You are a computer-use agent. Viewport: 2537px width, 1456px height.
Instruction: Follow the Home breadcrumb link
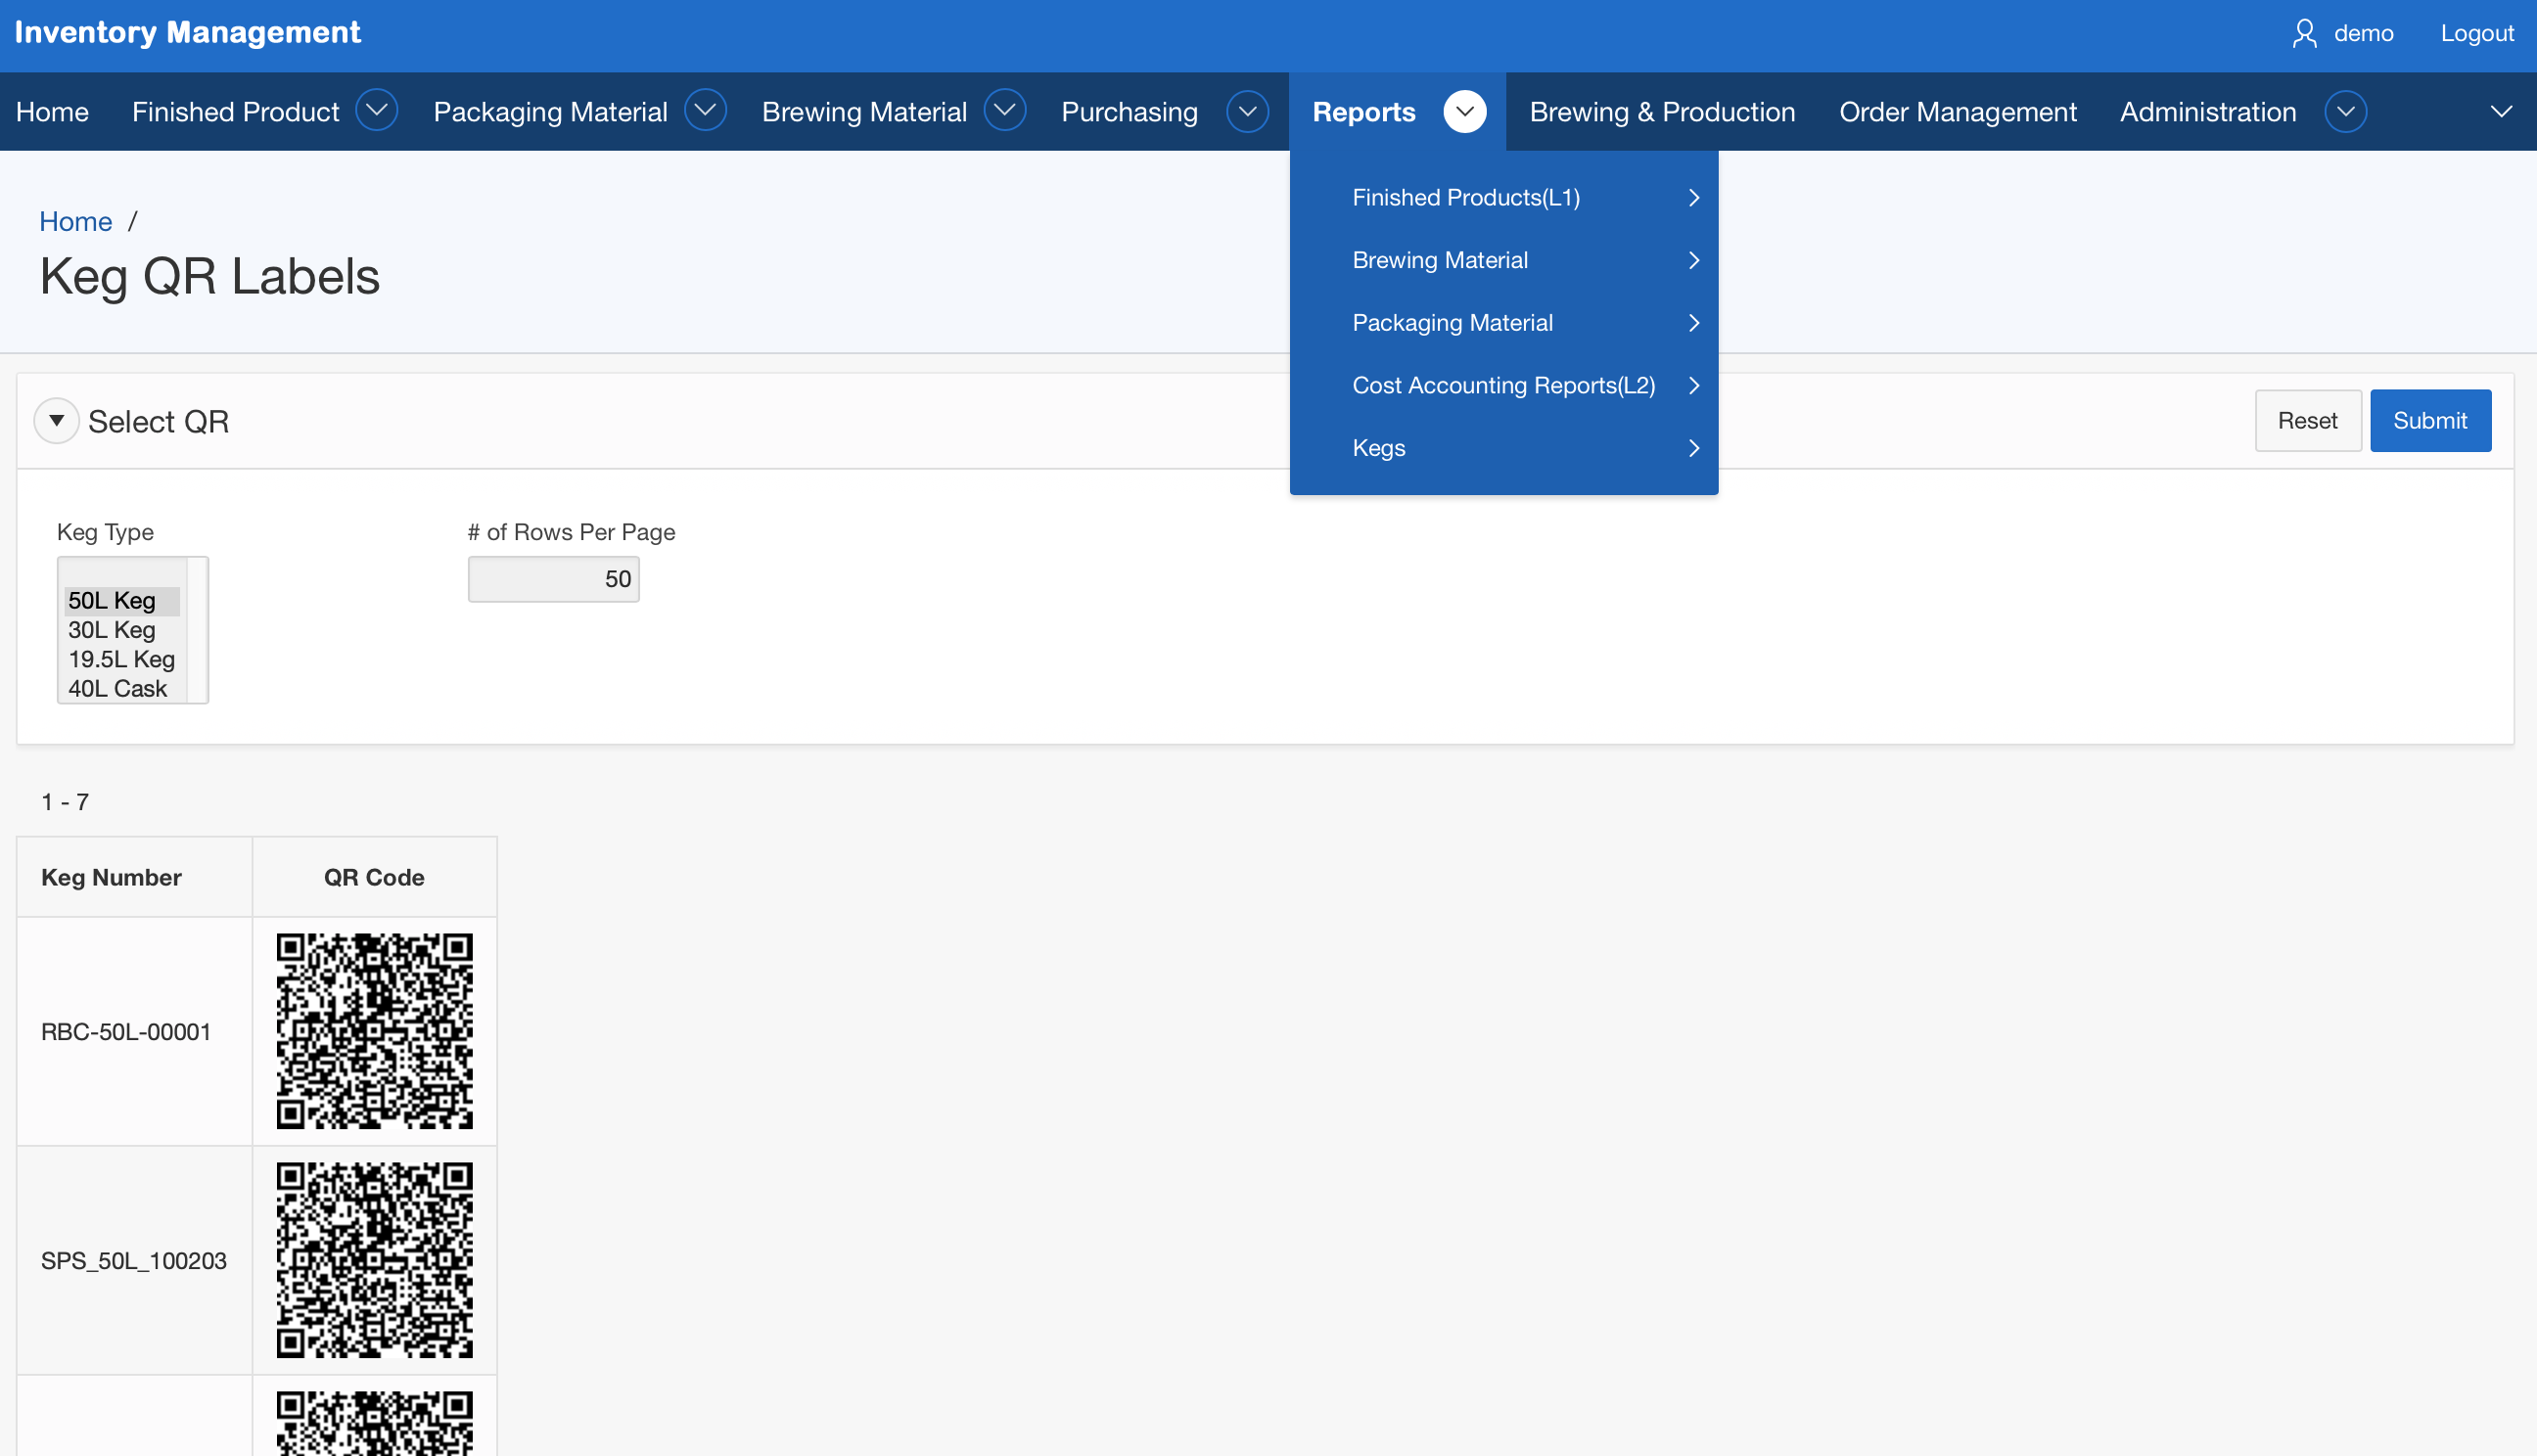(75, 222)
